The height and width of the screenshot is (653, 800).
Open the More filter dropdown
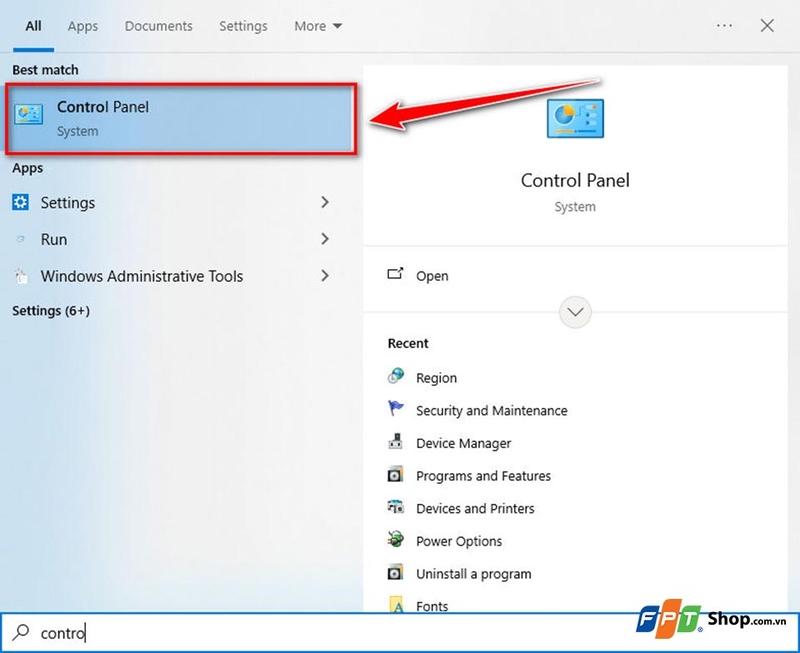318,26
